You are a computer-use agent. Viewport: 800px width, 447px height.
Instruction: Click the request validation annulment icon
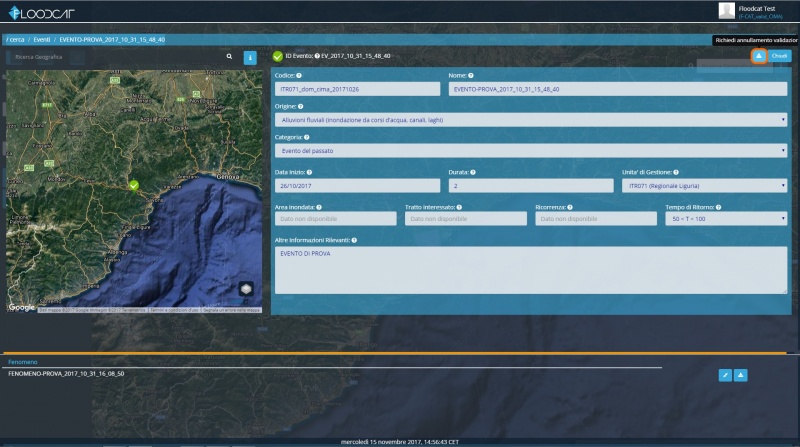758,56
